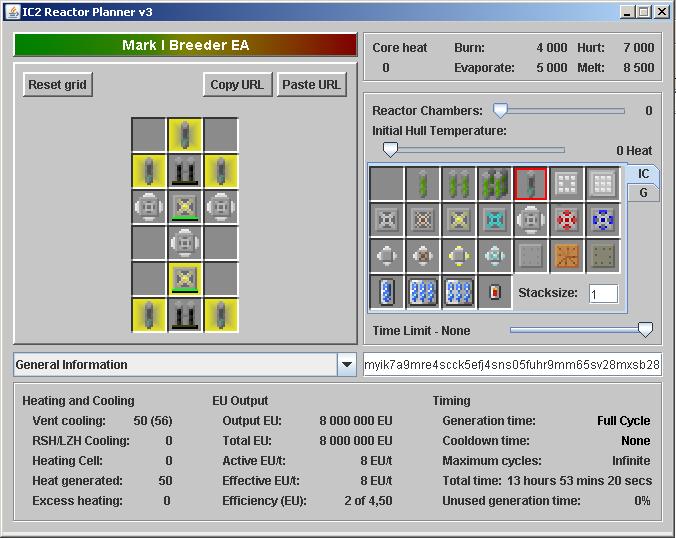The width and height of the screenshot is (676, 538).
Task: Select the gold Overclocked Heat Vent palette item
Action: tap(459, 220)
